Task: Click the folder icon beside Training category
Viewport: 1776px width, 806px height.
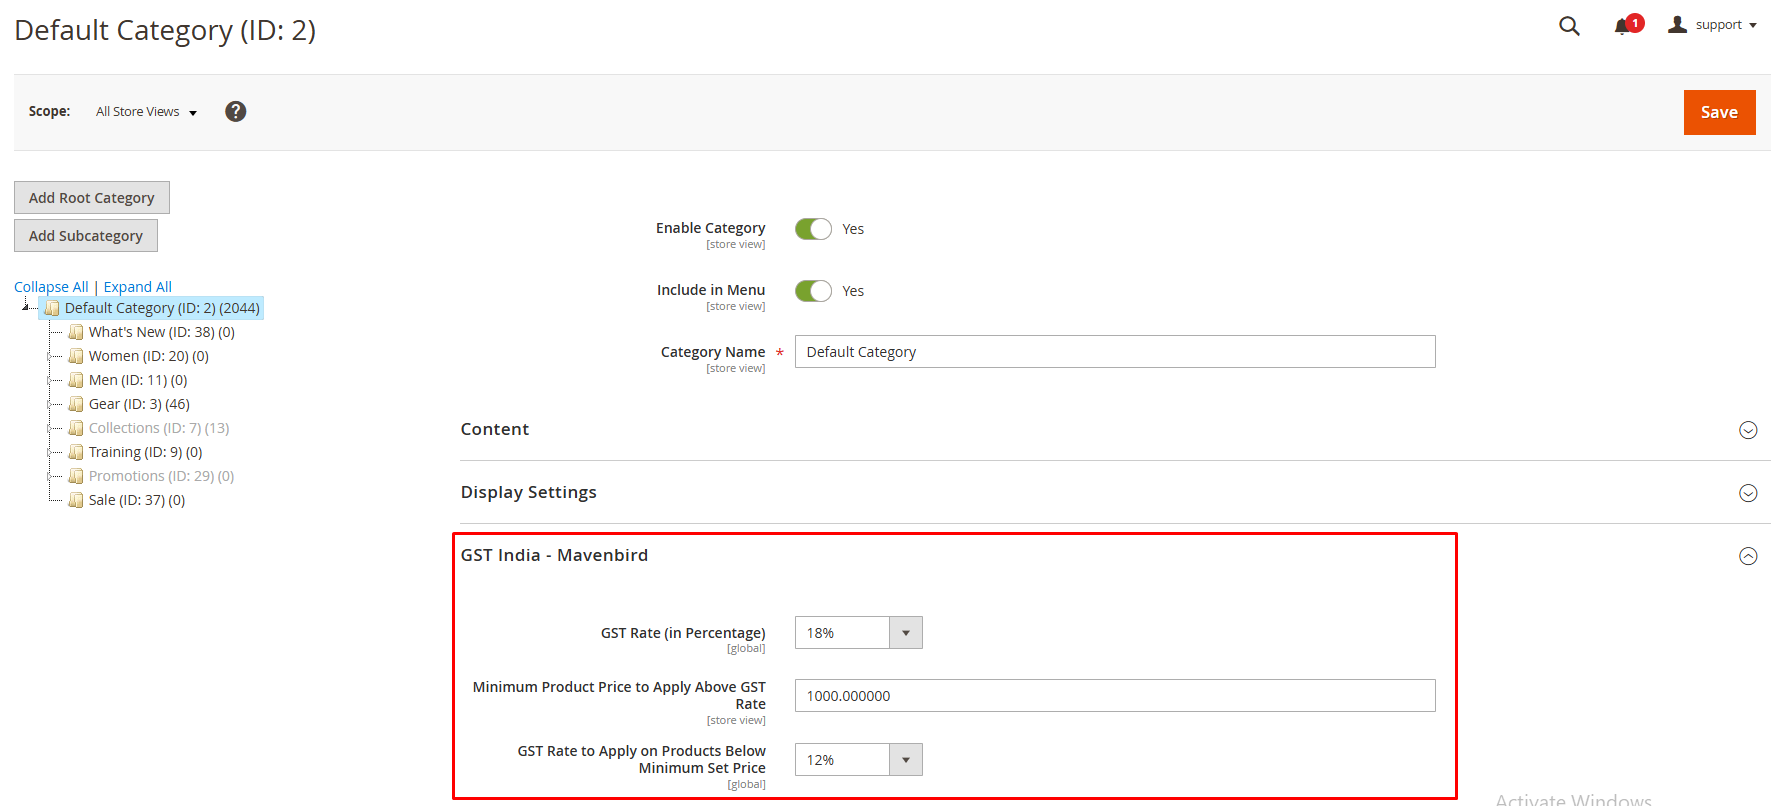Action: tap(76, 452)
